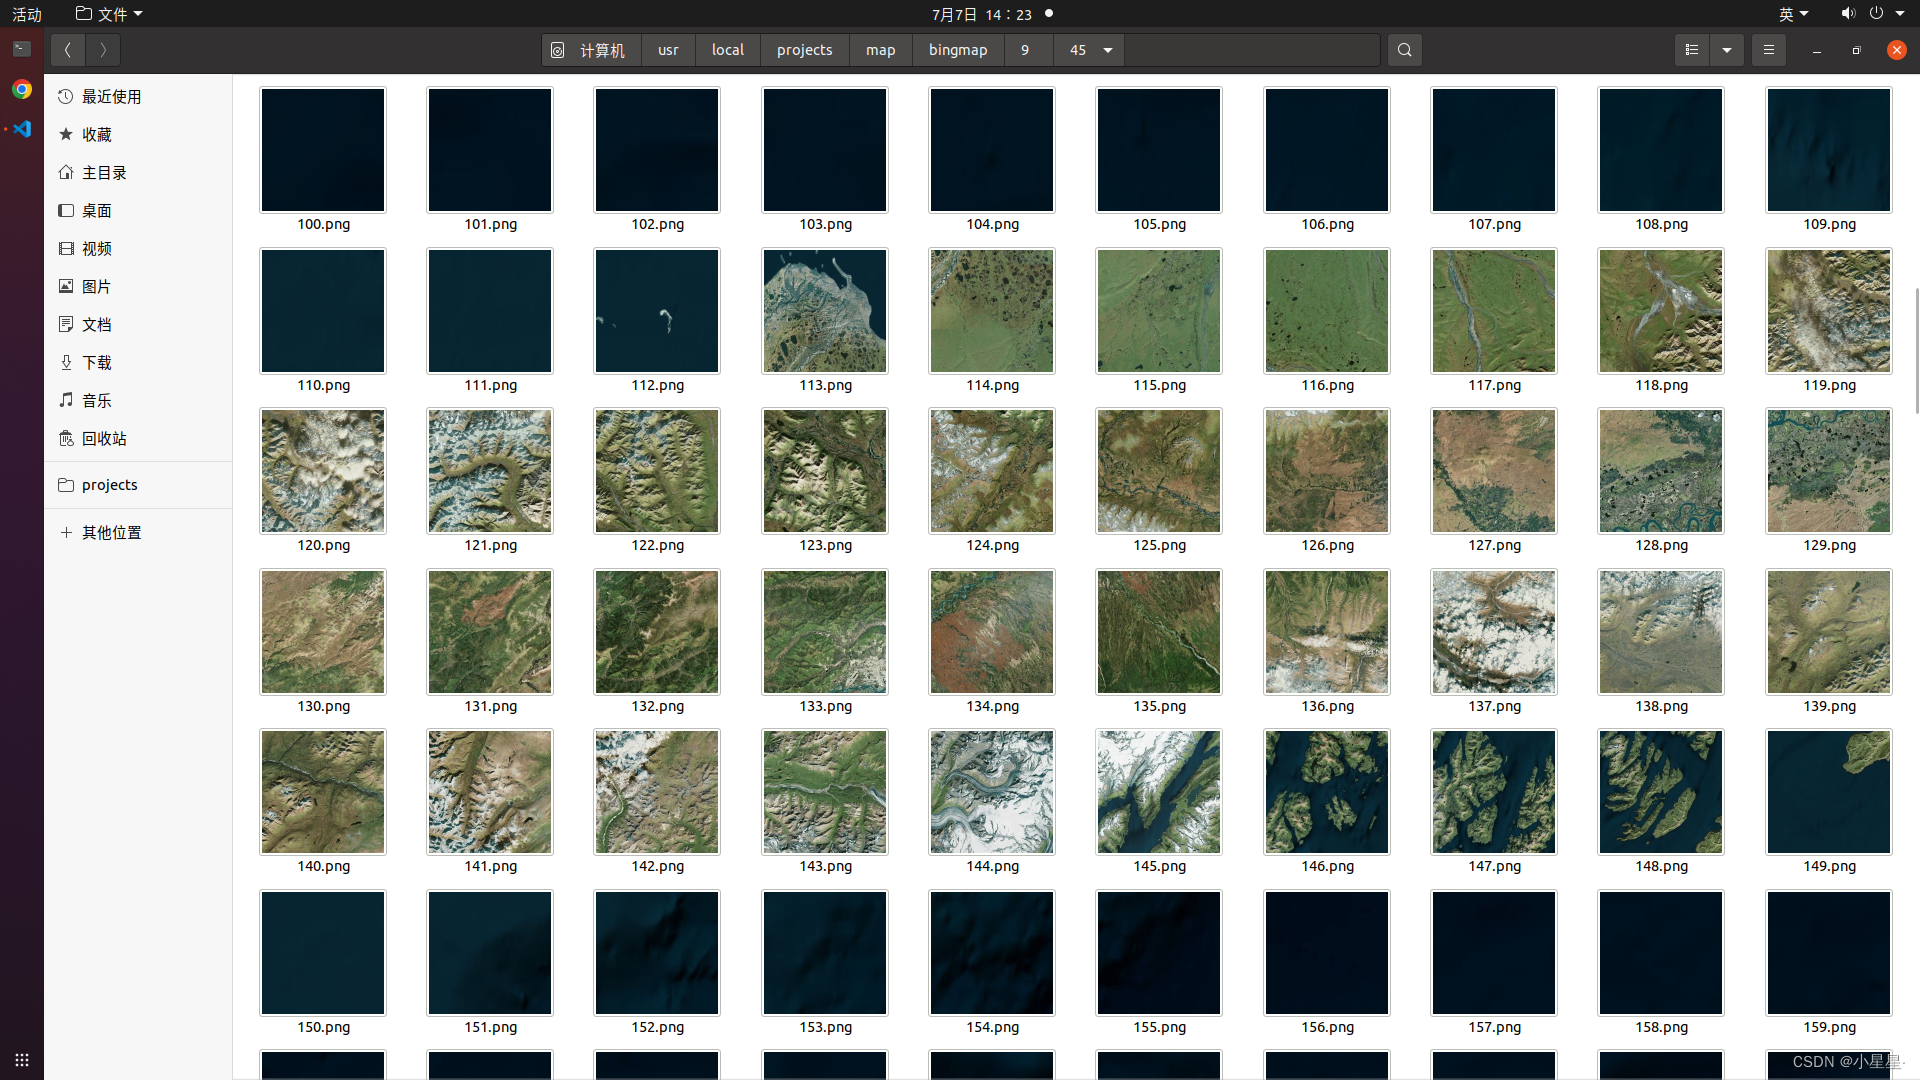1920x1080 pixels.
Task: Show applications grid in dock
Action: point(22,1060)
